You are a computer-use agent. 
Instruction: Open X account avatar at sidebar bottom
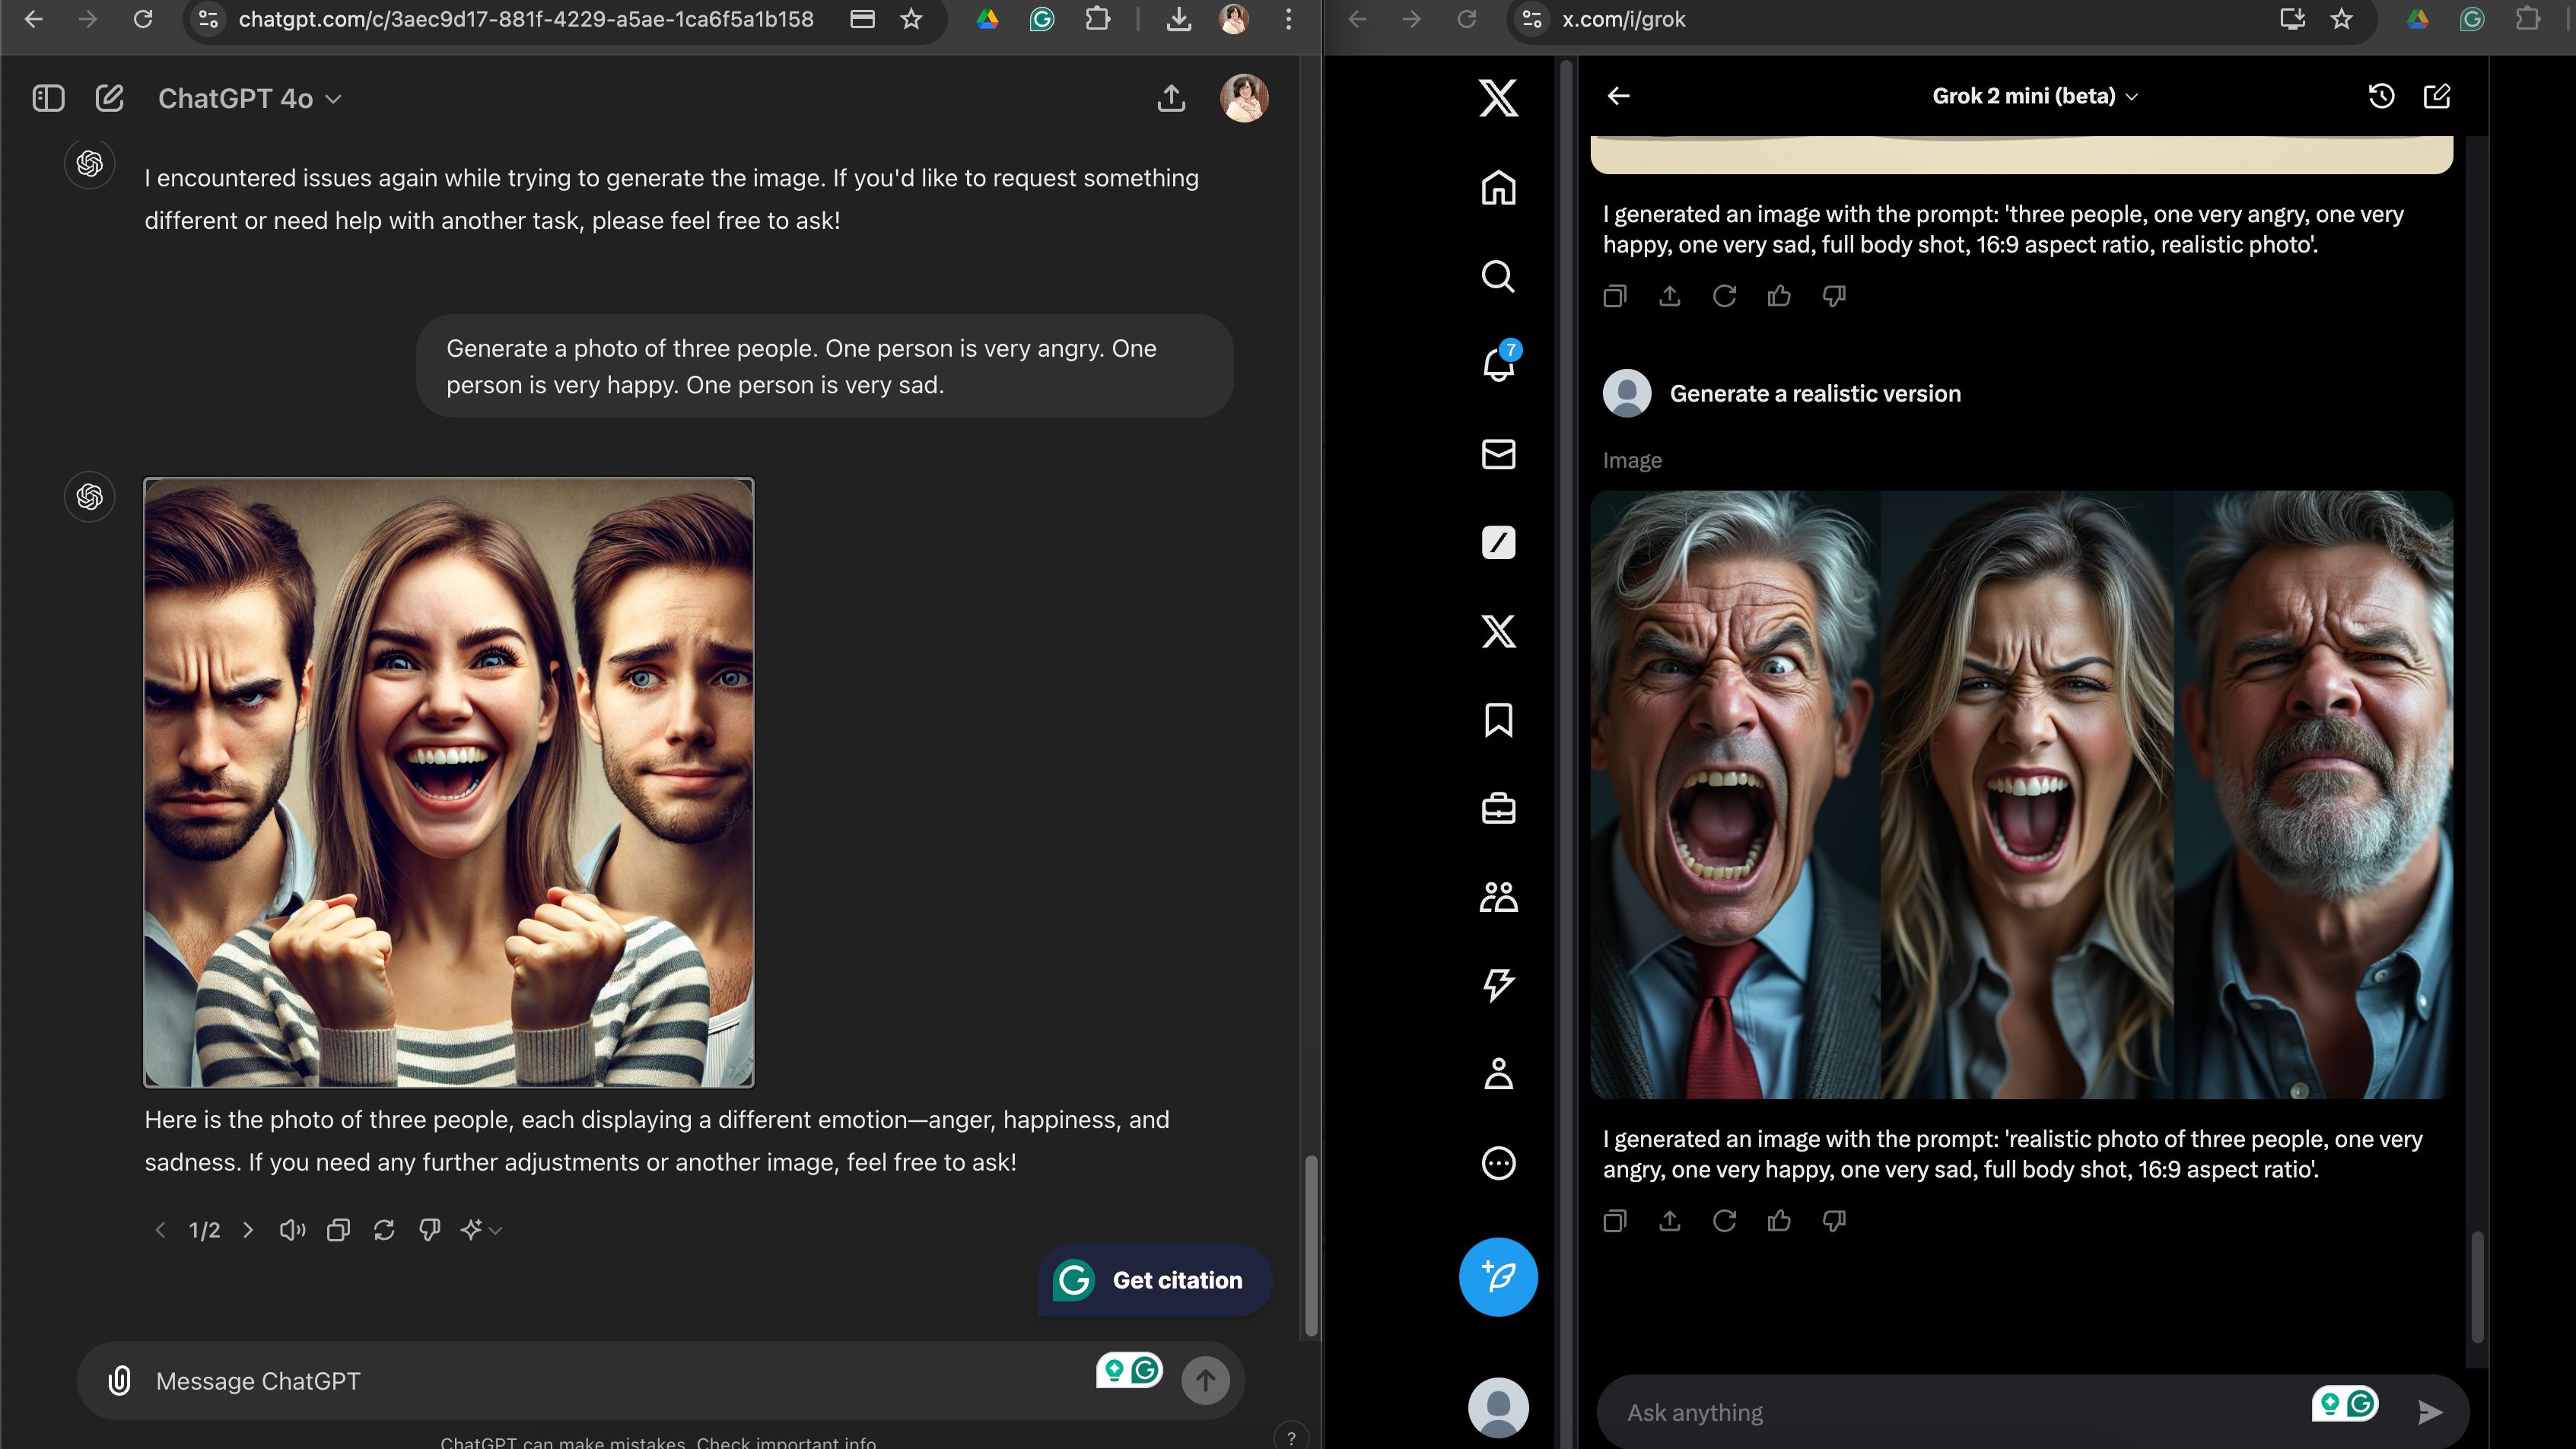click(1498, 1408)
